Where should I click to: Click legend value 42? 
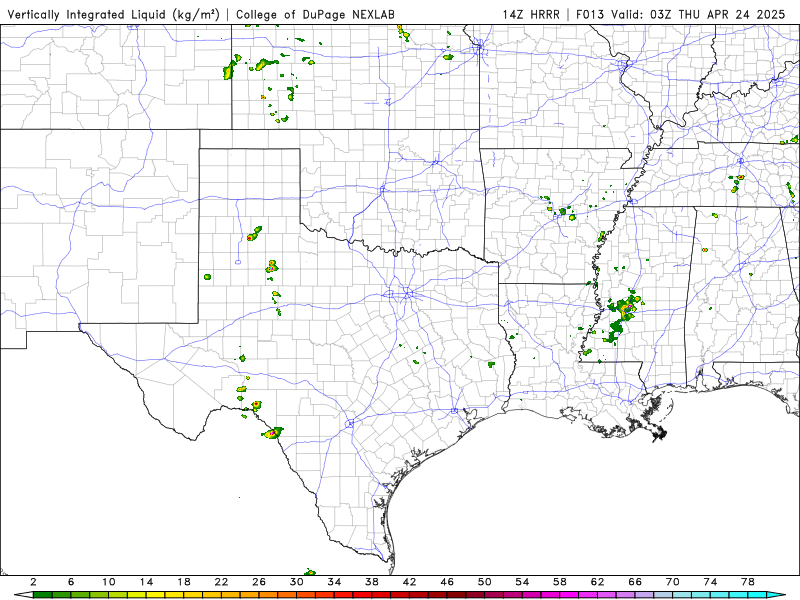pyautogui.click(x=410, y=582)
